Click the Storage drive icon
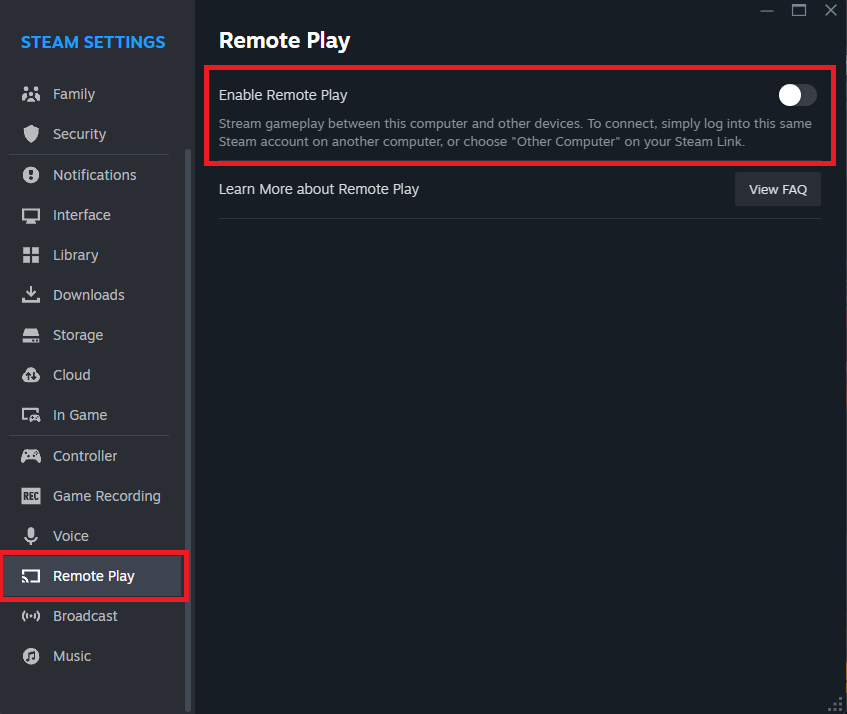Screen dimensions: 847x714 coord(30,335)
